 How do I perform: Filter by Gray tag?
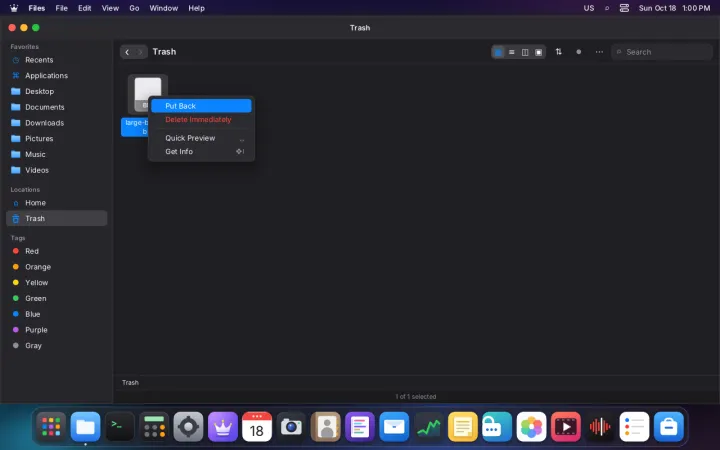[56, 346]
